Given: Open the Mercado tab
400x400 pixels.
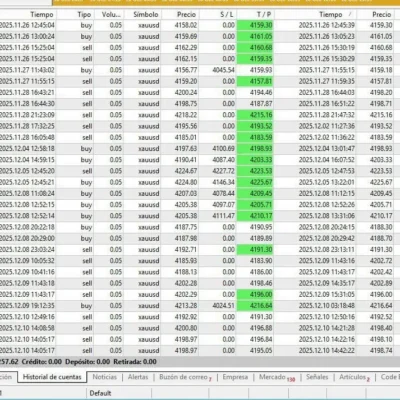Looking at the screenshot, I should click(x=277, y=377).
